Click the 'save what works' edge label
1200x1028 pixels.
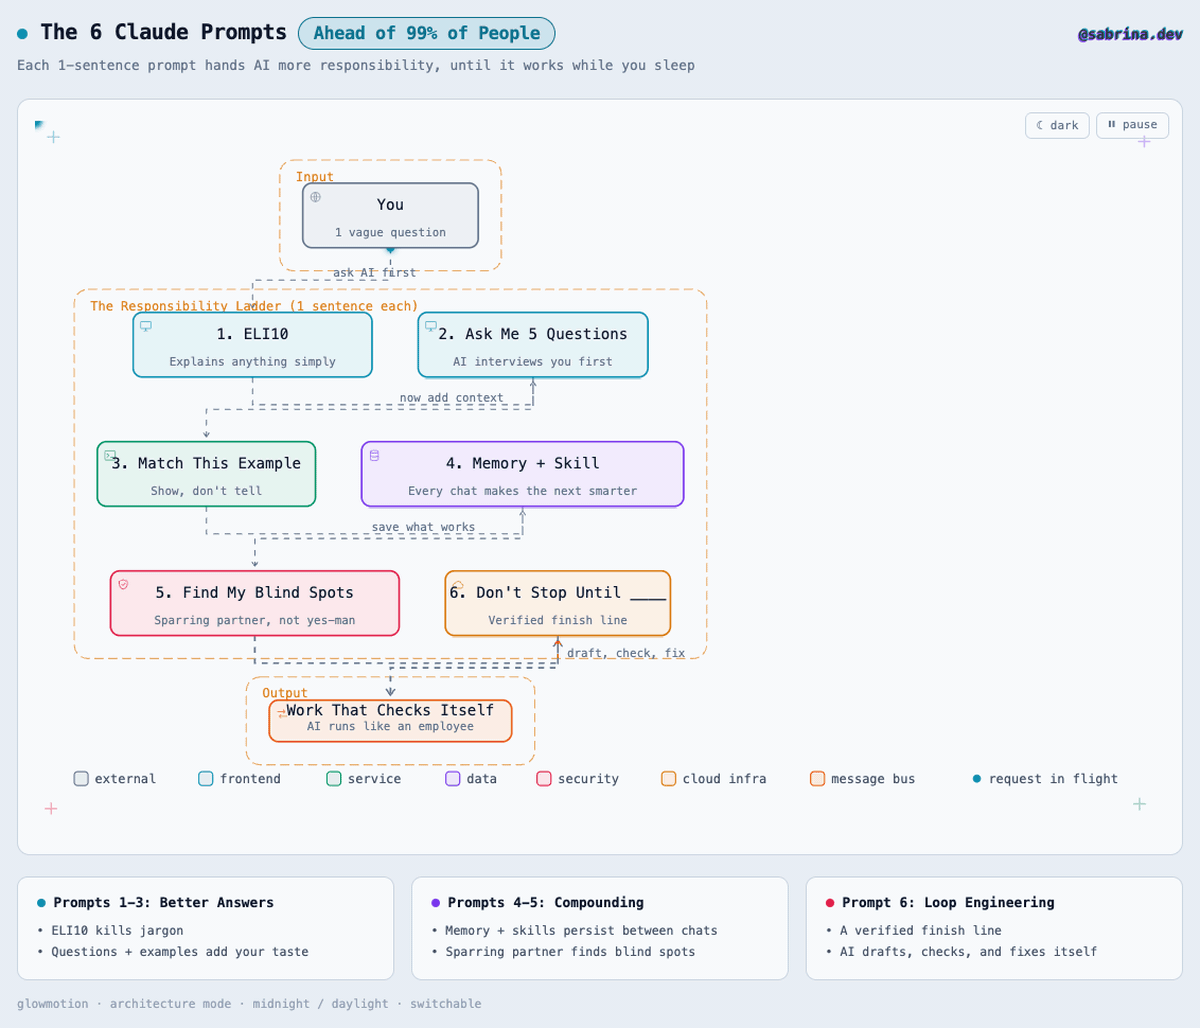click(423, 527)
